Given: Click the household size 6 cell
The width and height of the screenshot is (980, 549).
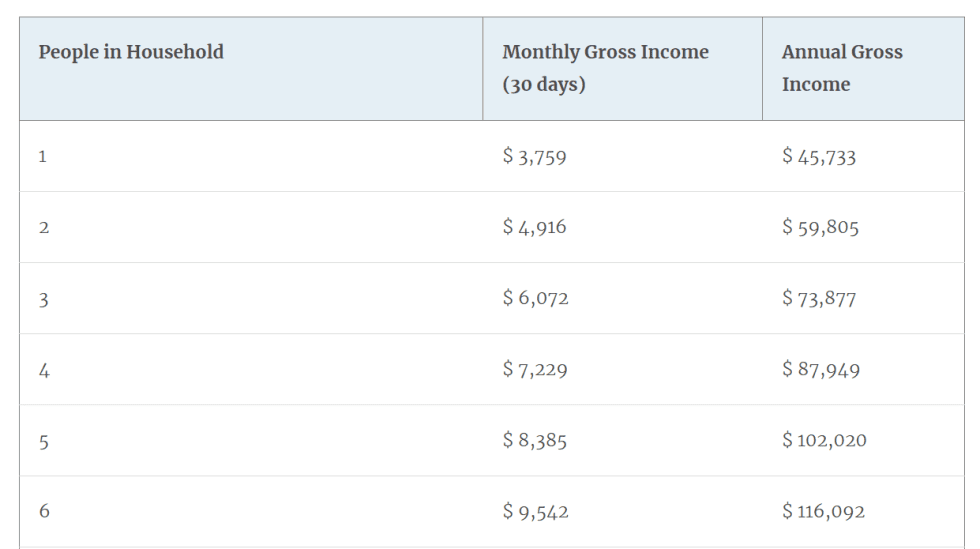Looking at the screenshot, I should (x=43, y=512).
